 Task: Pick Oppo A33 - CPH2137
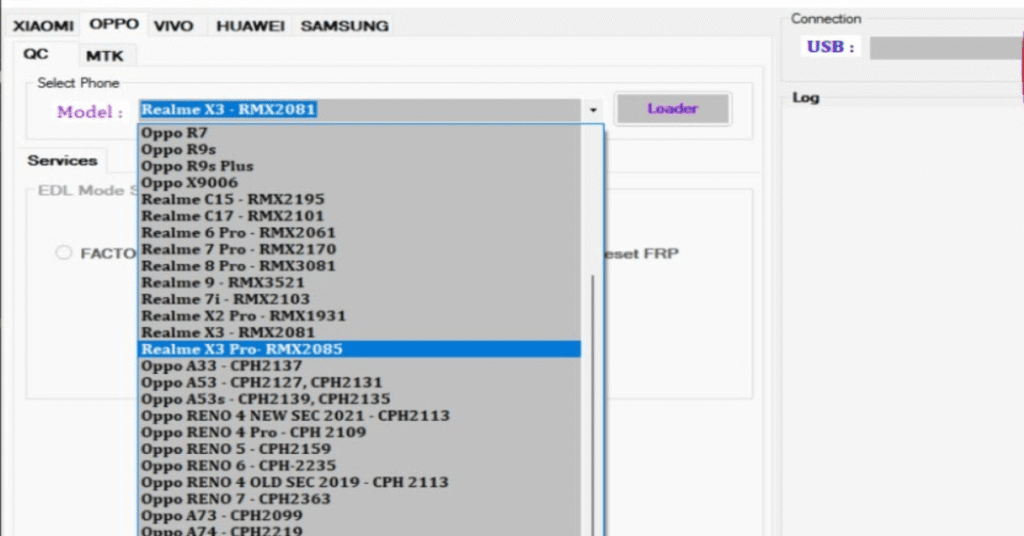coord(360,366)
